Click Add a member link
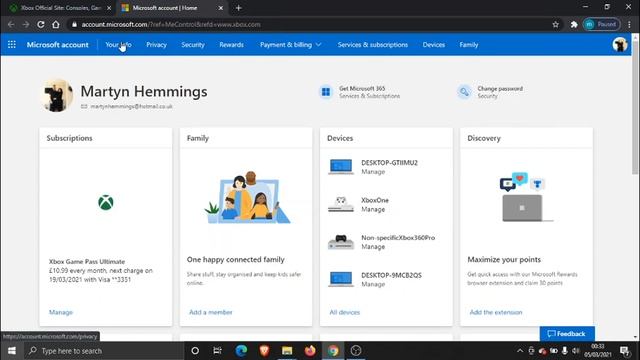The height and width of the screenshot is (360, 640). pyautogui.click(x=211, y=312)
